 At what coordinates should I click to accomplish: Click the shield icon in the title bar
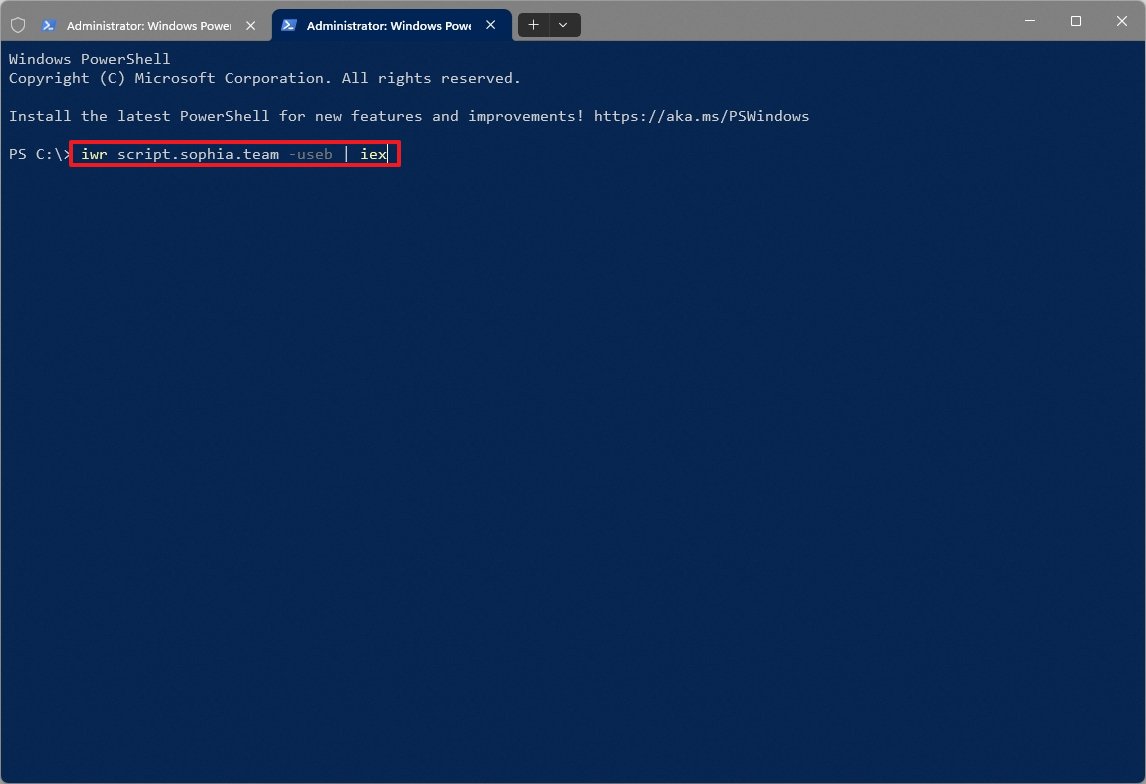click(x=17, y=24)
